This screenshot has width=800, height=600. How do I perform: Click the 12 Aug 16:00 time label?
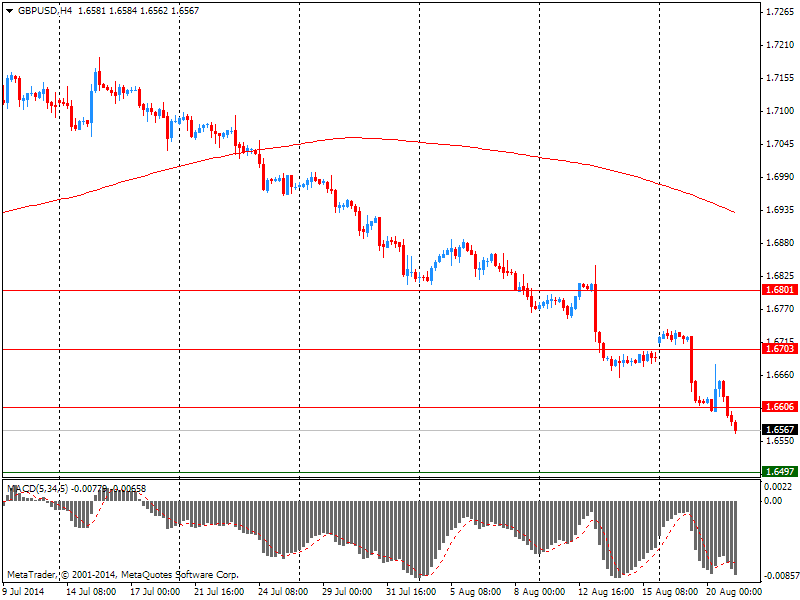pyautogui.click(x=606, y=592)
